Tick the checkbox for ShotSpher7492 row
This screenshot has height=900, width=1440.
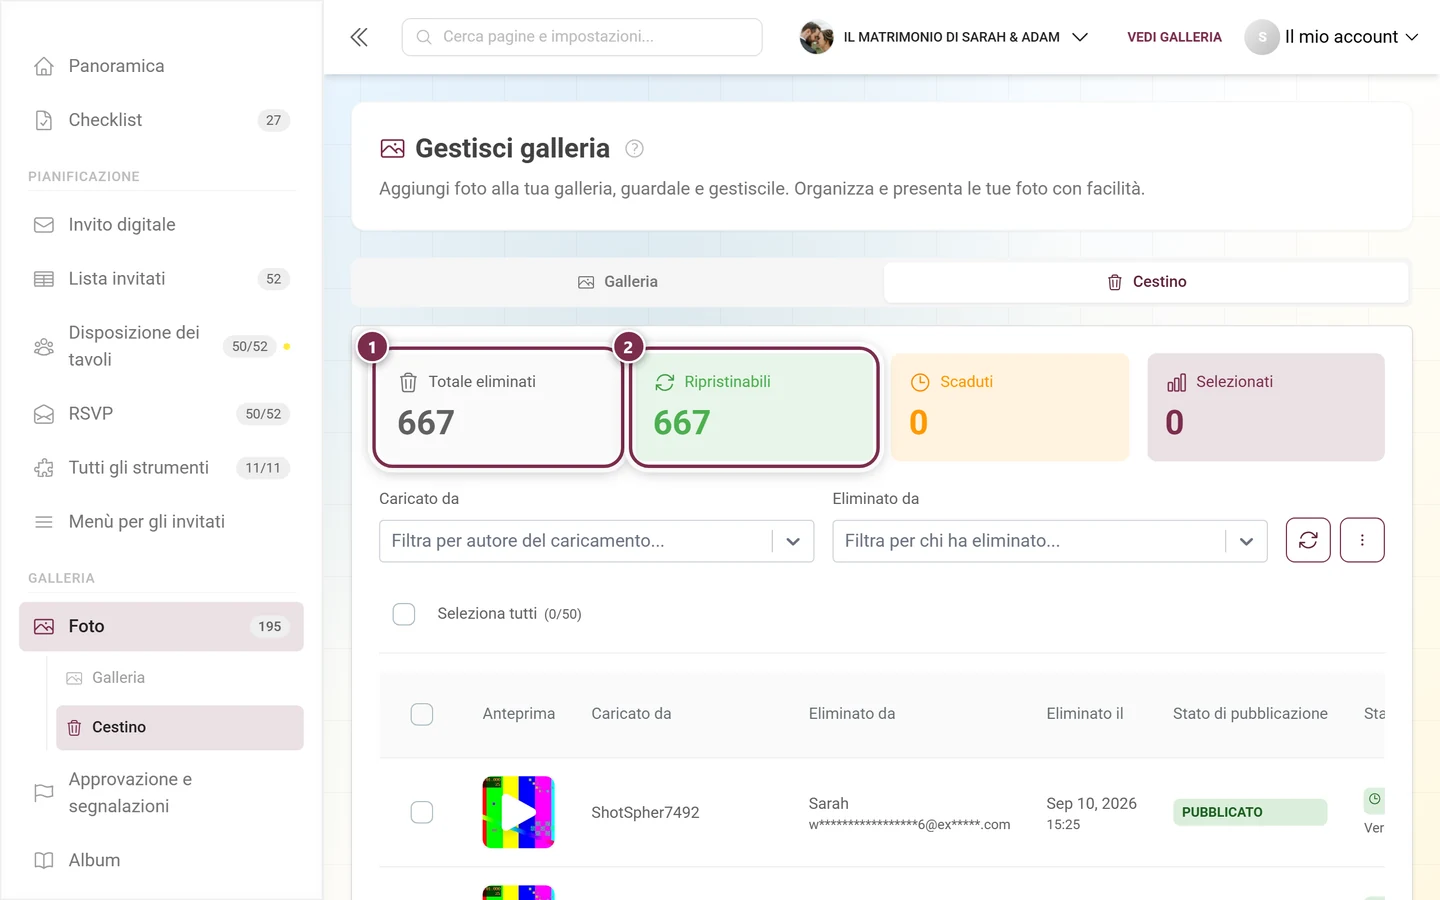(422, 812)
